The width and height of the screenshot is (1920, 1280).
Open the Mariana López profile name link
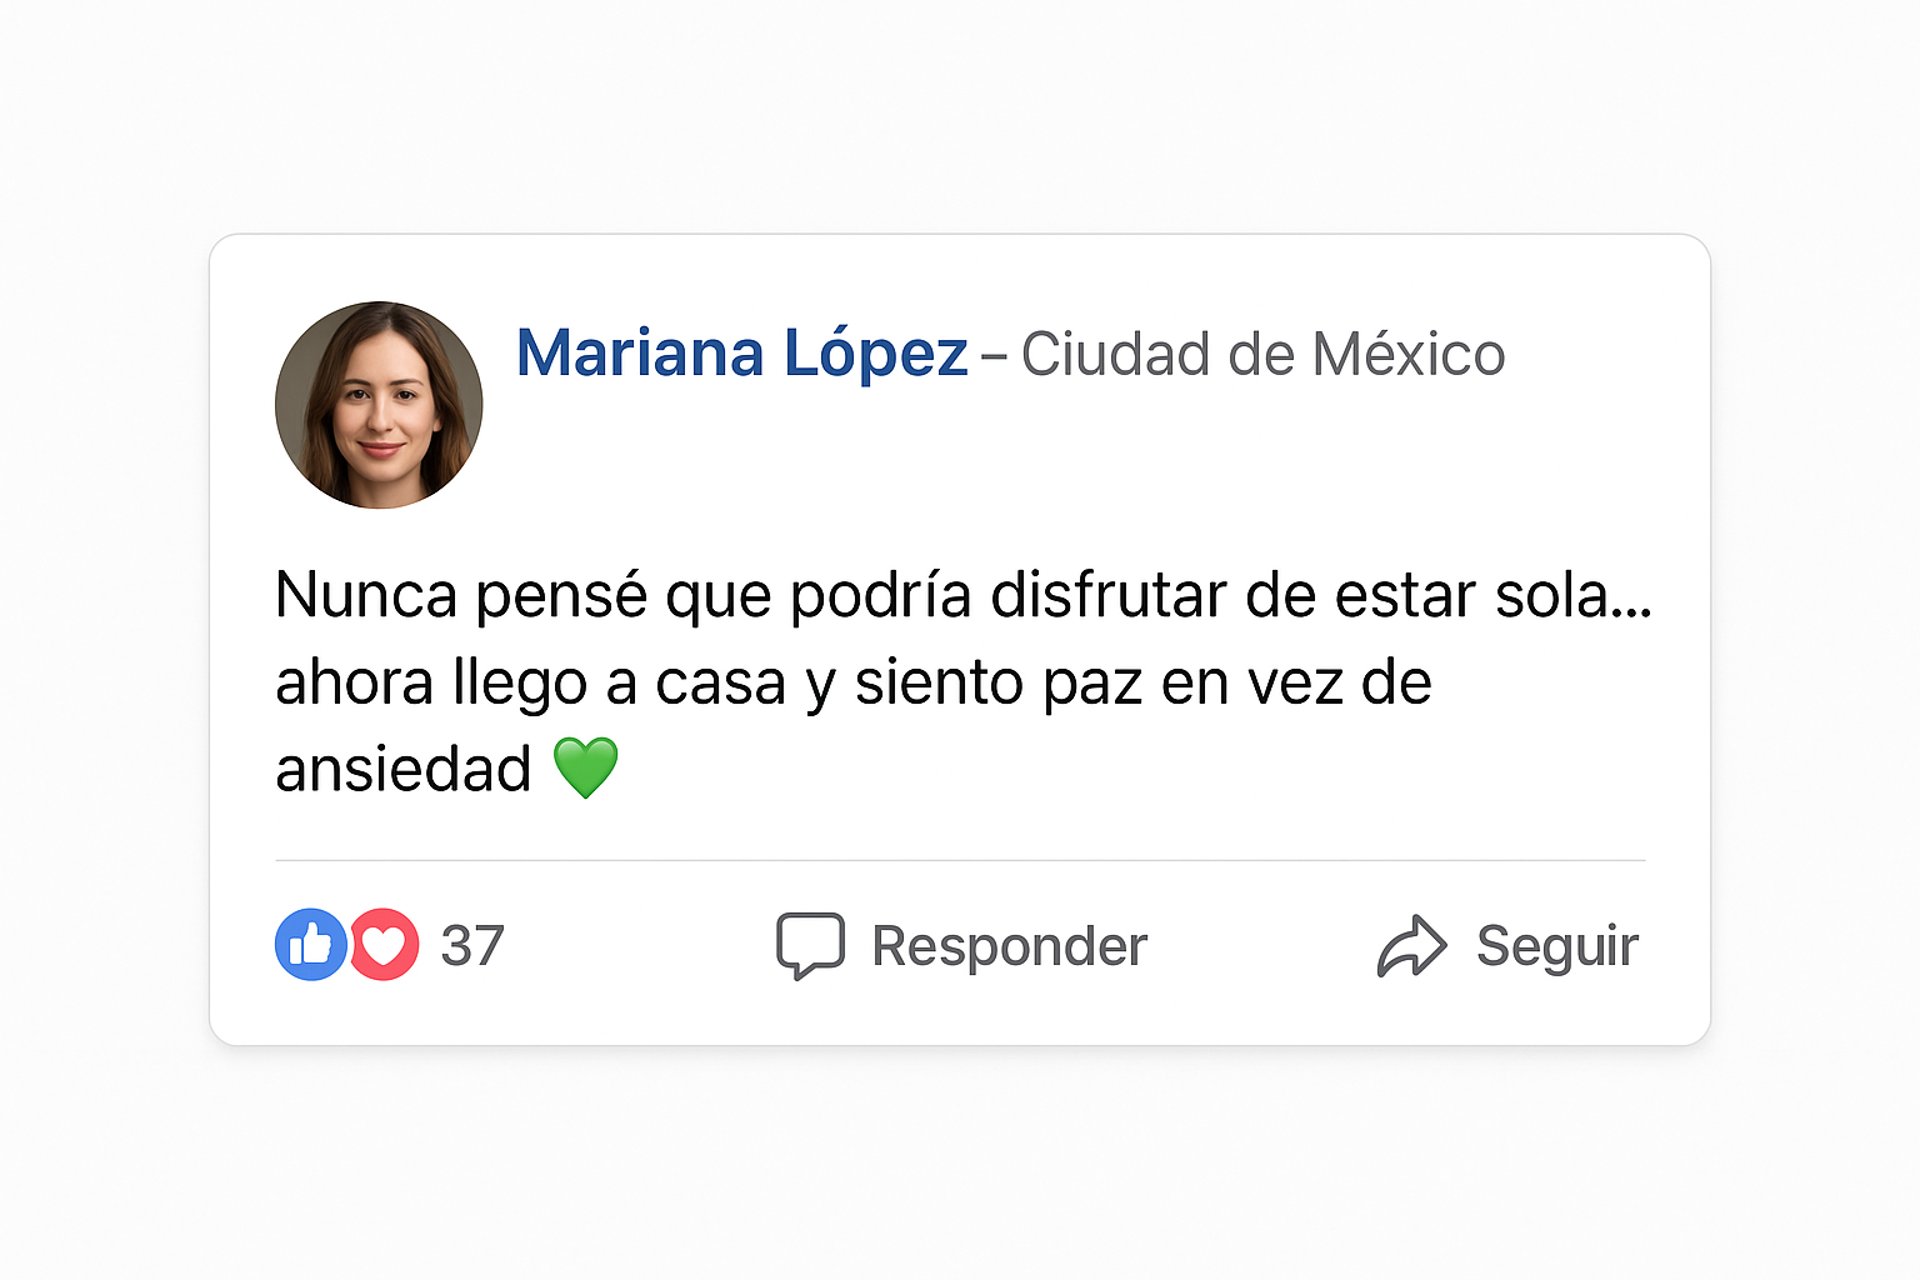coord(741,353)
